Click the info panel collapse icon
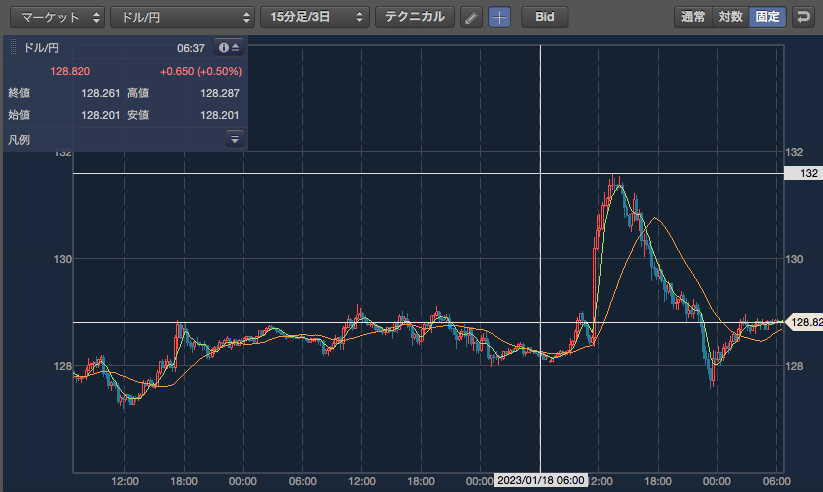Viewport: 823px width, 492px height. coord(229,47)
